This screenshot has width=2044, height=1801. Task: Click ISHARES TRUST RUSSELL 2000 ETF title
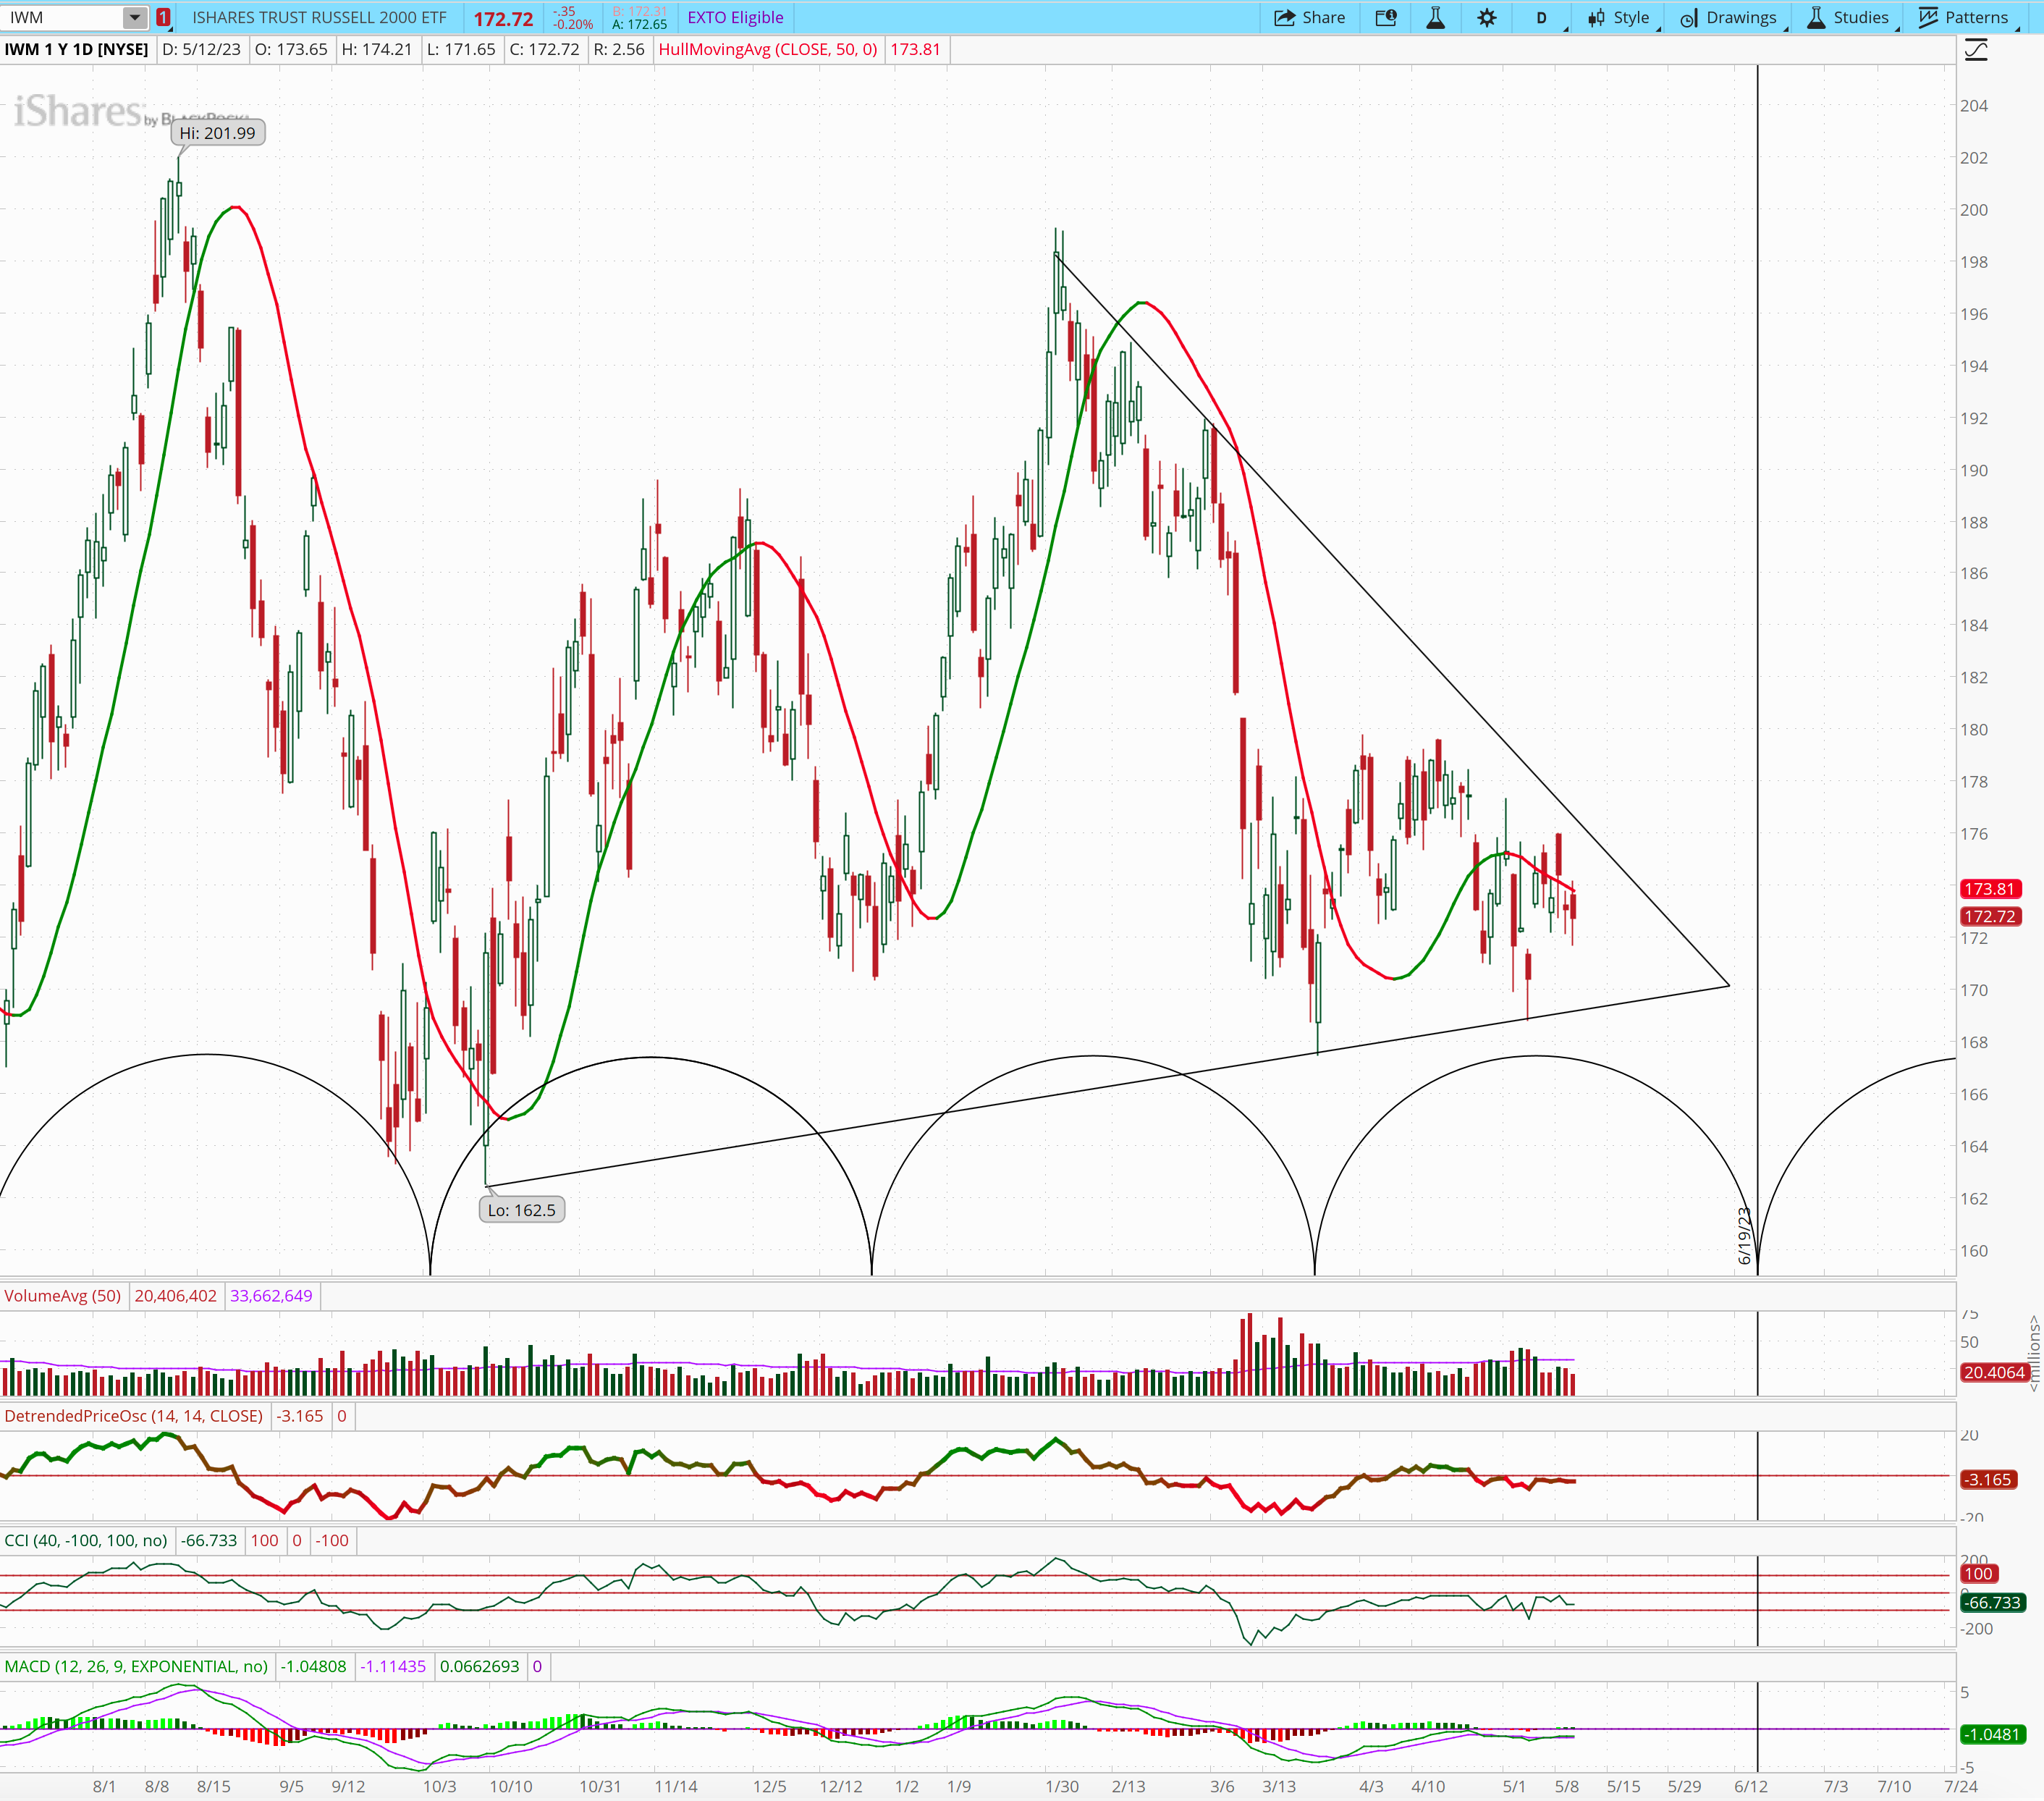click(319, 17)
